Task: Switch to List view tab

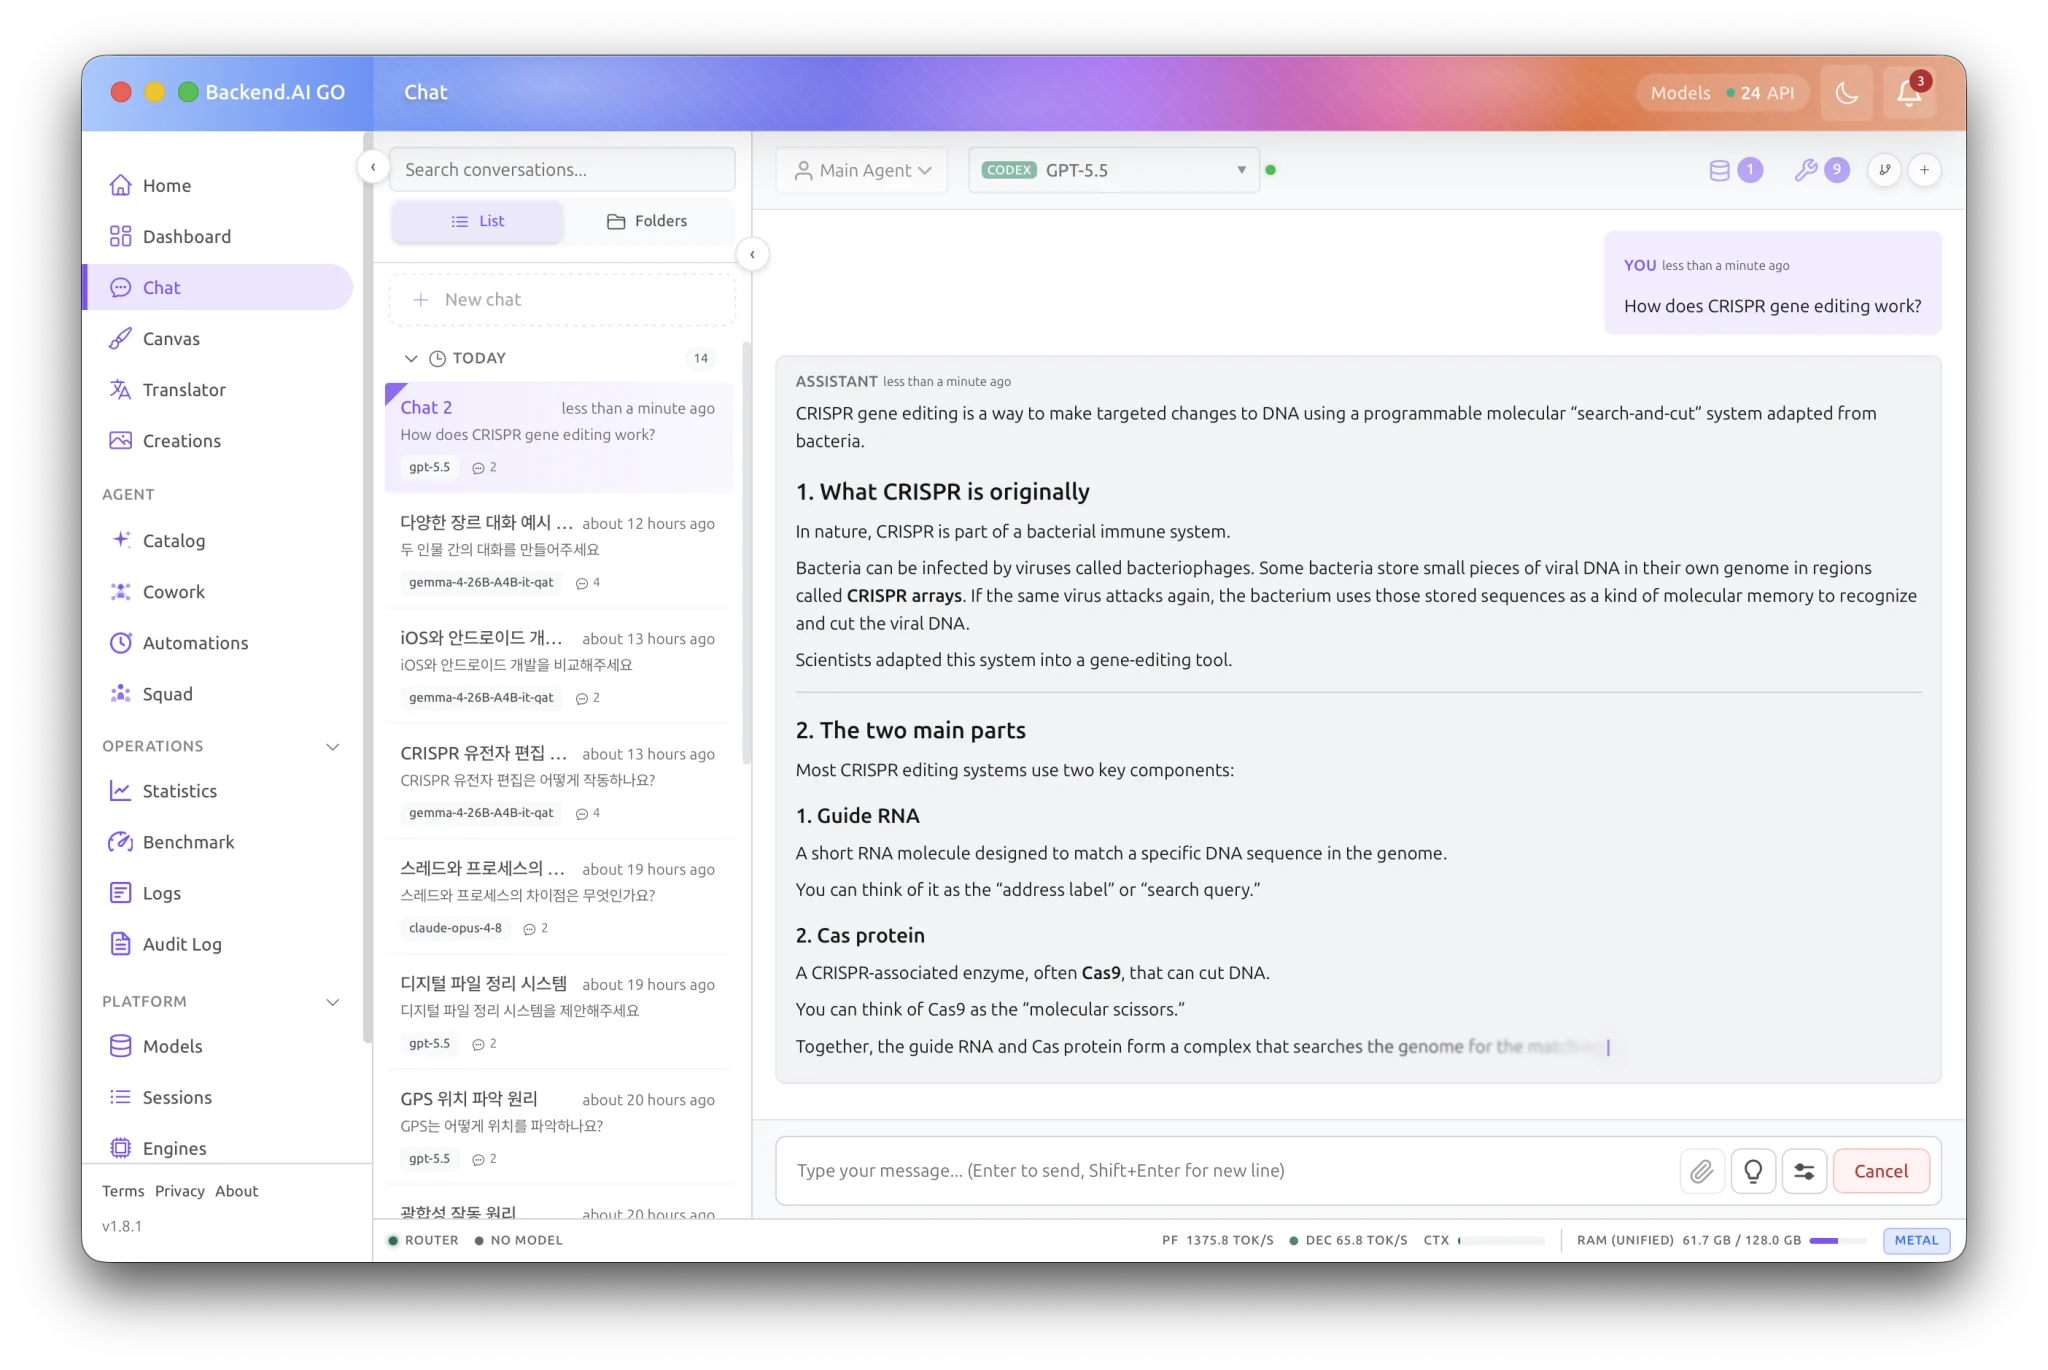Action: coord(477,221)
